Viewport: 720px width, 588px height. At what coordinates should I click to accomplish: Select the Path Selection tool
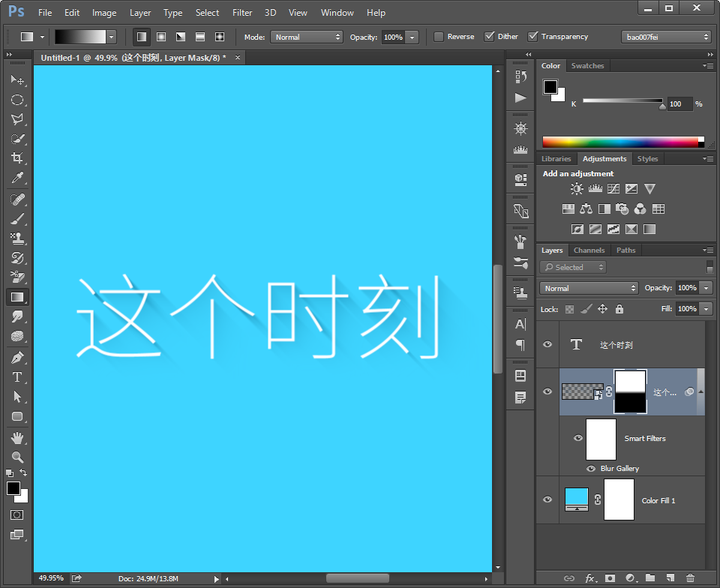point(17,397)
